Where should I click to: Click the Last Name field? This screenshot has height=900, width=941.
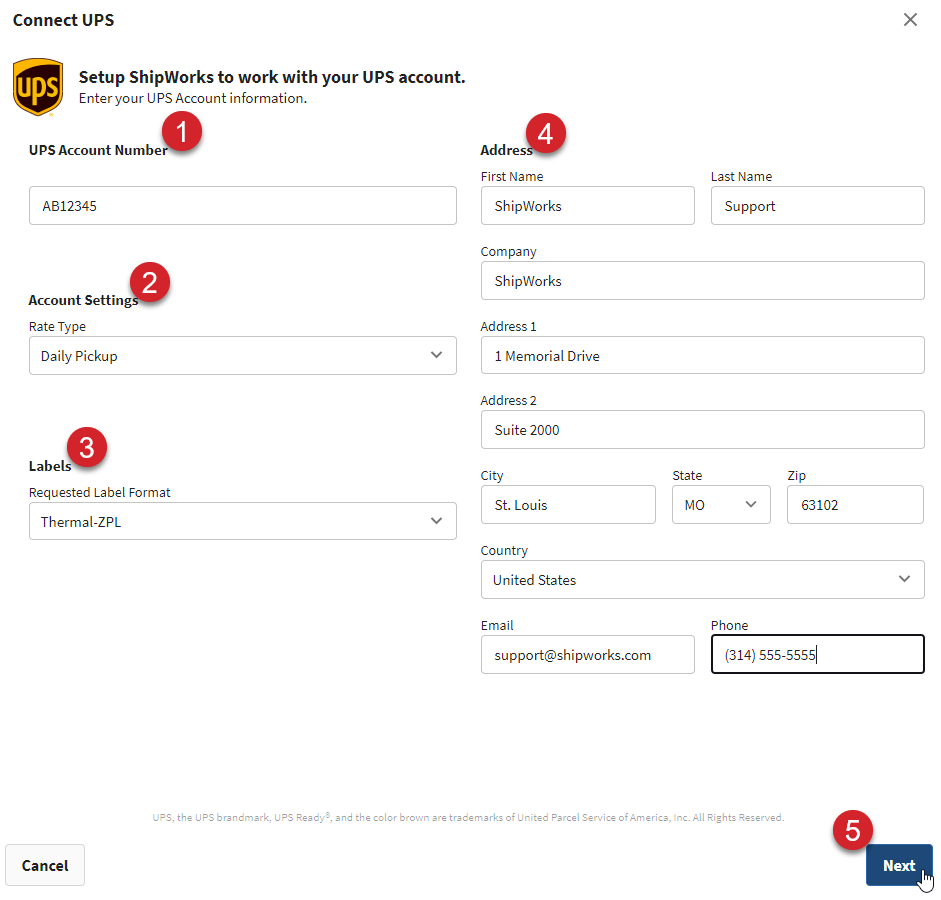(x=817, y=206)
